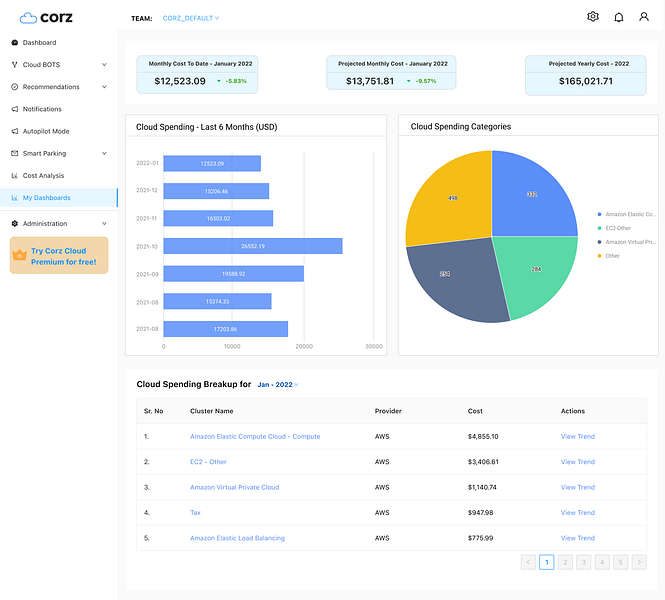
Task: View Trend for Tax row
Action: (x=578, y=513)
